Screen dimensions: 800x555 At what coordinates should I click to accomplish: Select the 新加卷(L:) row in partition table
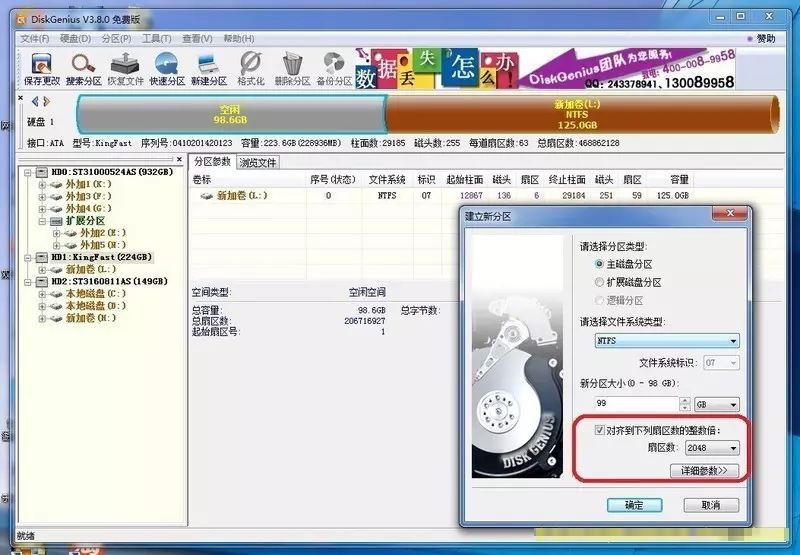pos(442,195)
